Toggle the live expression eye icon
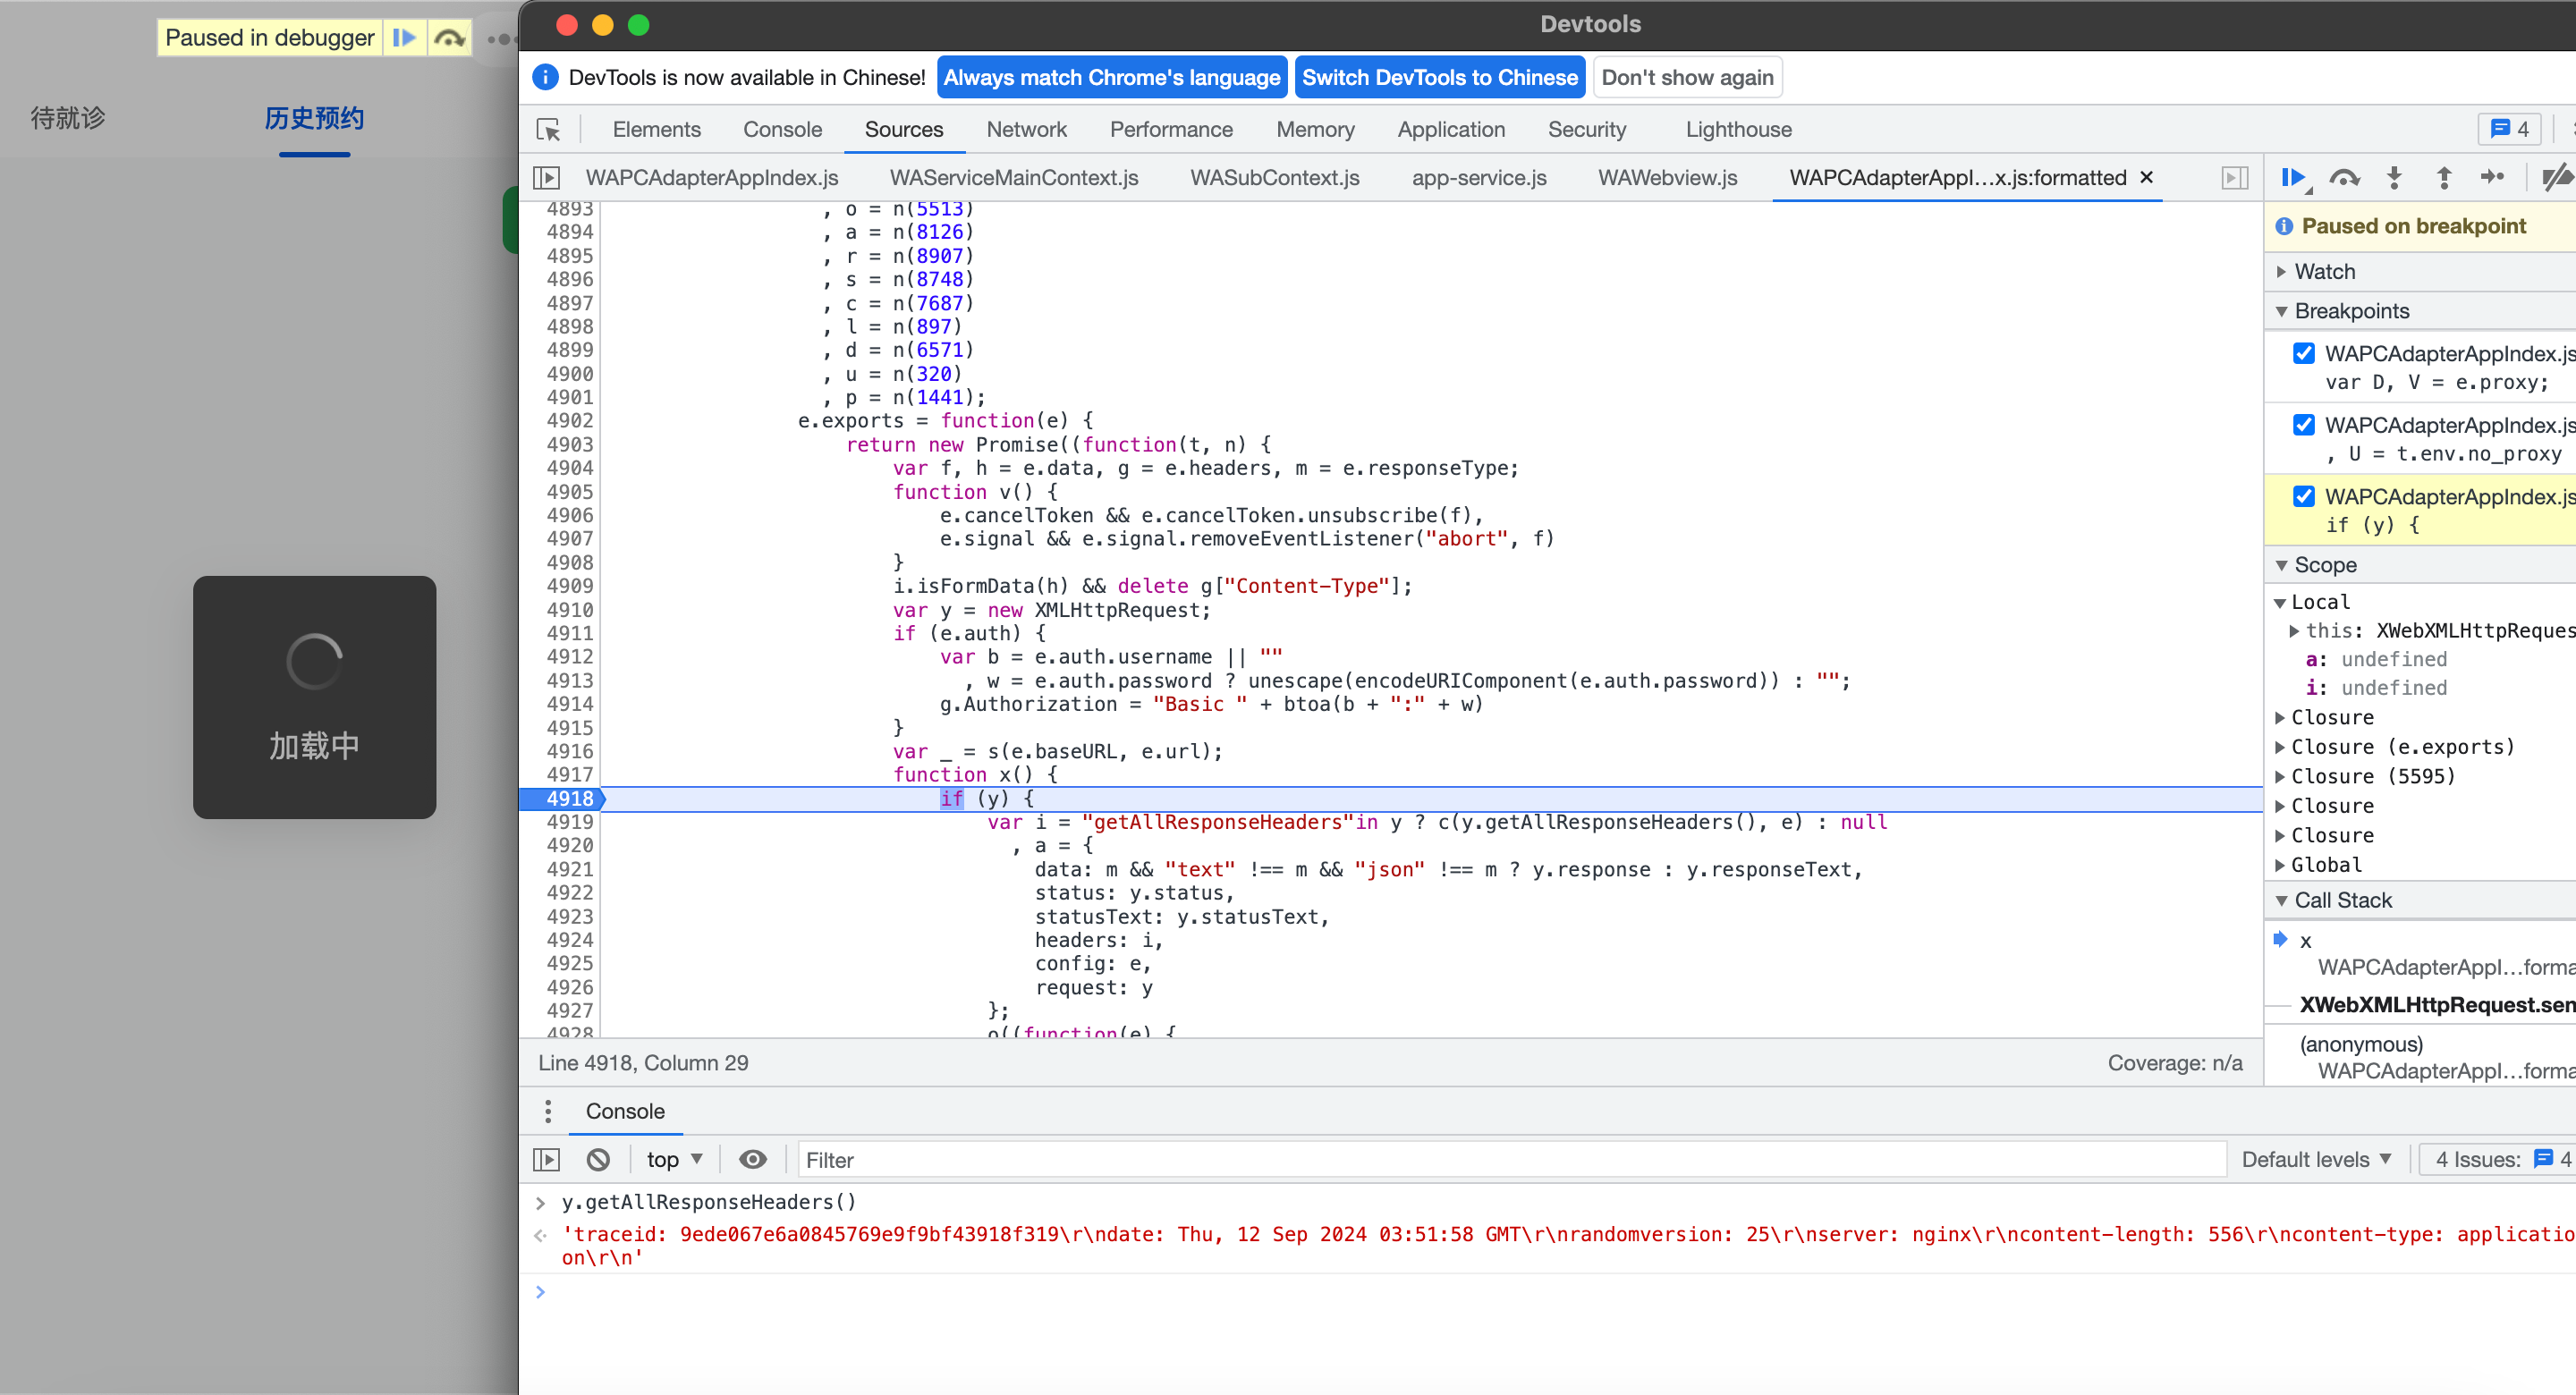This screenshot has height=1395, width=2576. click(x=753, y=1159)
